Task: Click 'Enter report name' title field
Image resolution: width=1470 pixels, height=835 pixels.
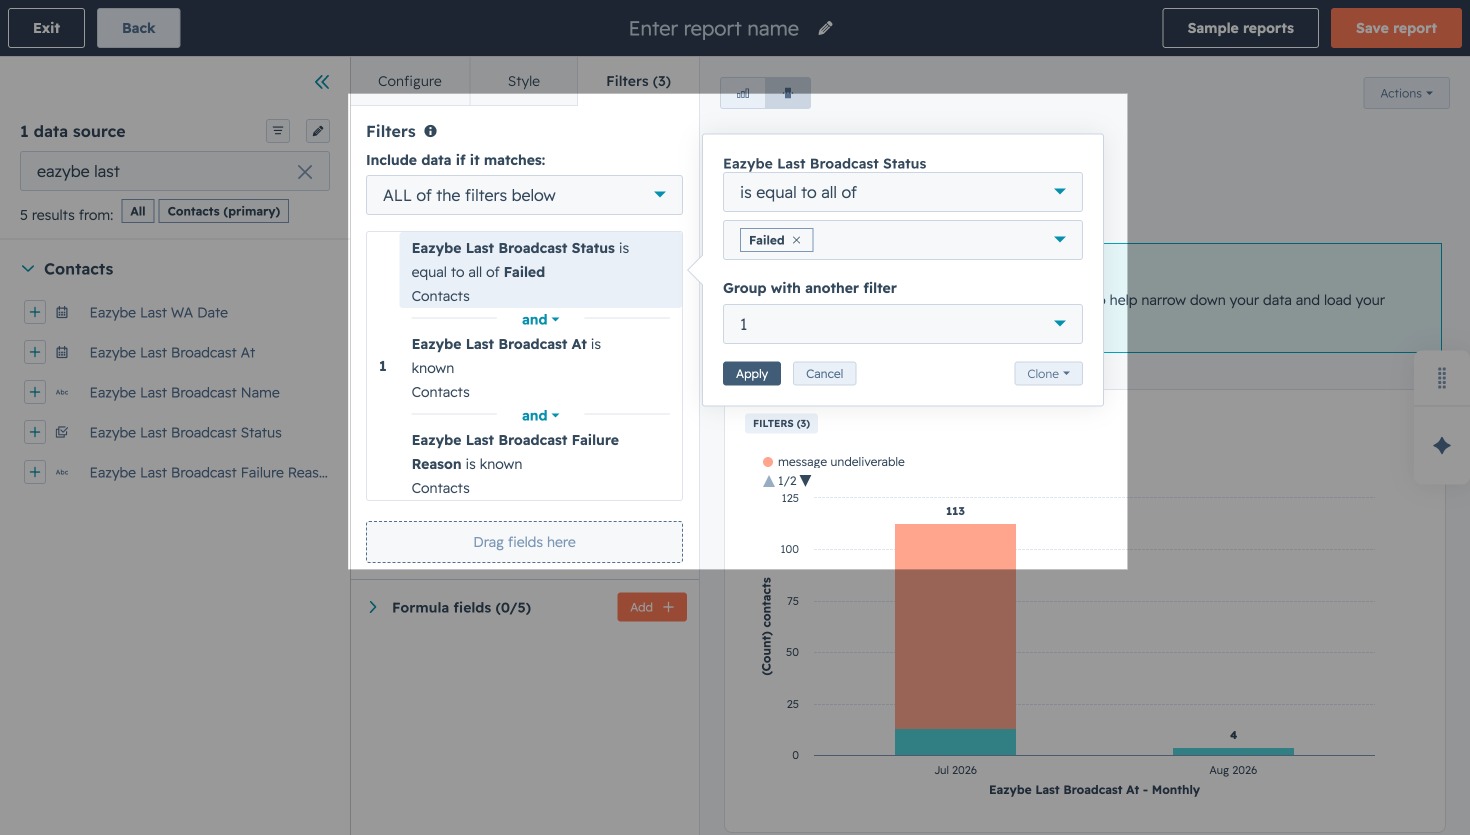Action: click(713, 28)
